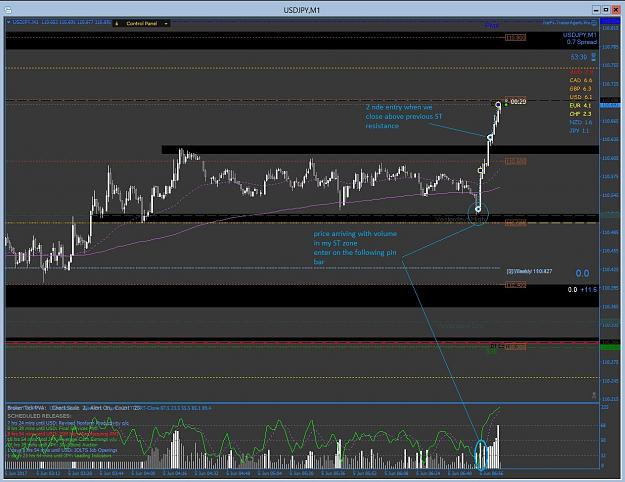Click the red highlighted scheduled news release row
Screen dimensions: 625x482
pos(63,433)
